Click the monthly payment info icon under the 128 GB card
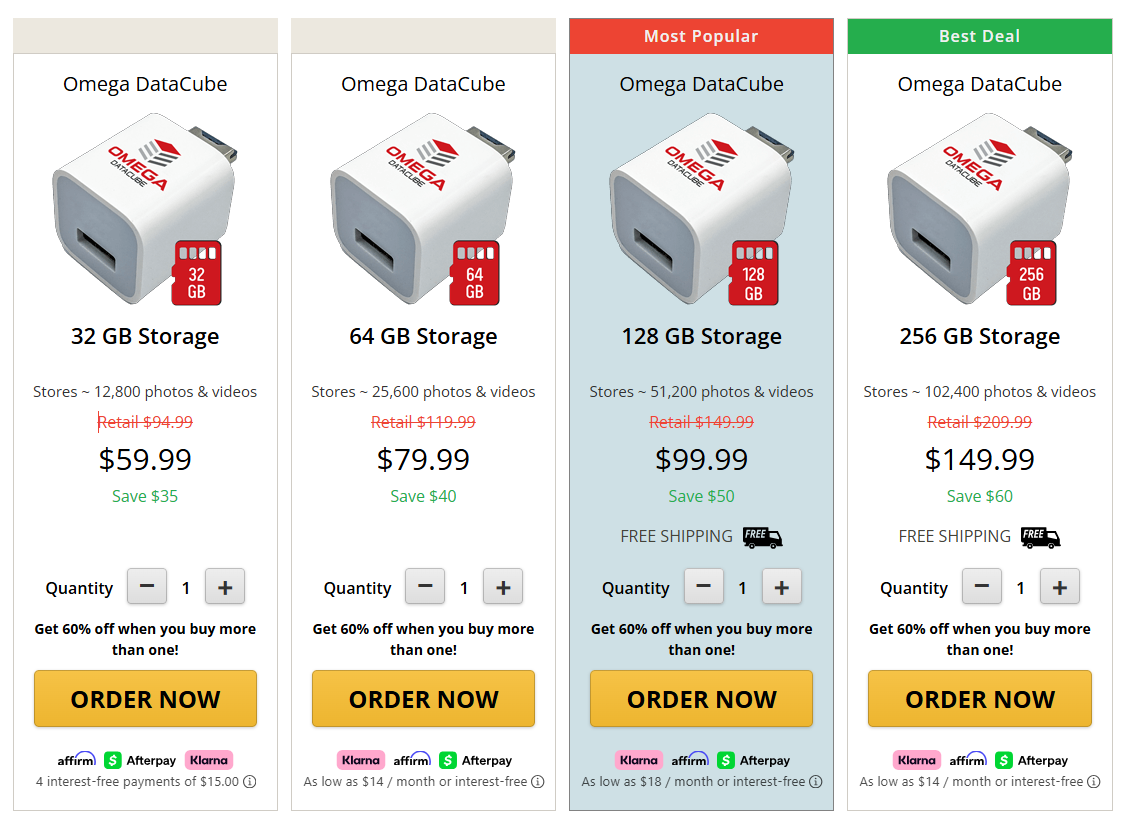Viewport: 1125px width, 823px height. click(815, 782)
